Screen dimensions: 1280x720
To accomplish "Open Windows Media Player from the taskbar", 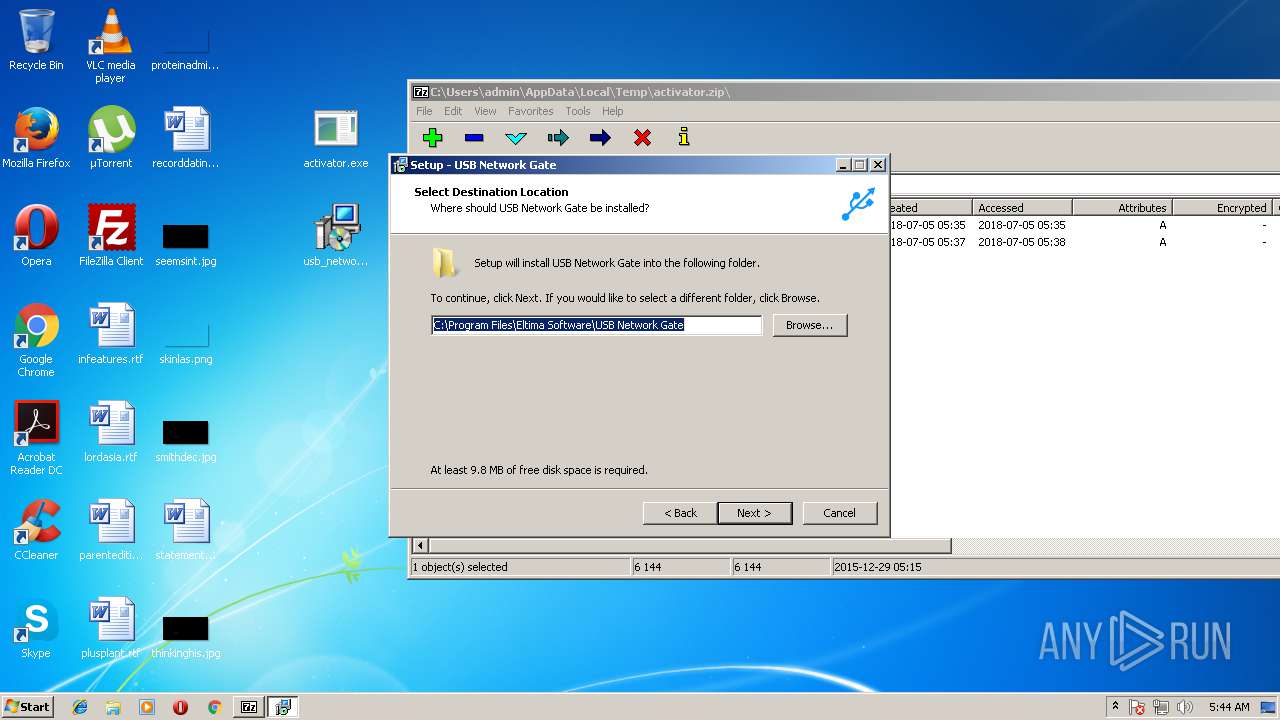I will (147, 707).
